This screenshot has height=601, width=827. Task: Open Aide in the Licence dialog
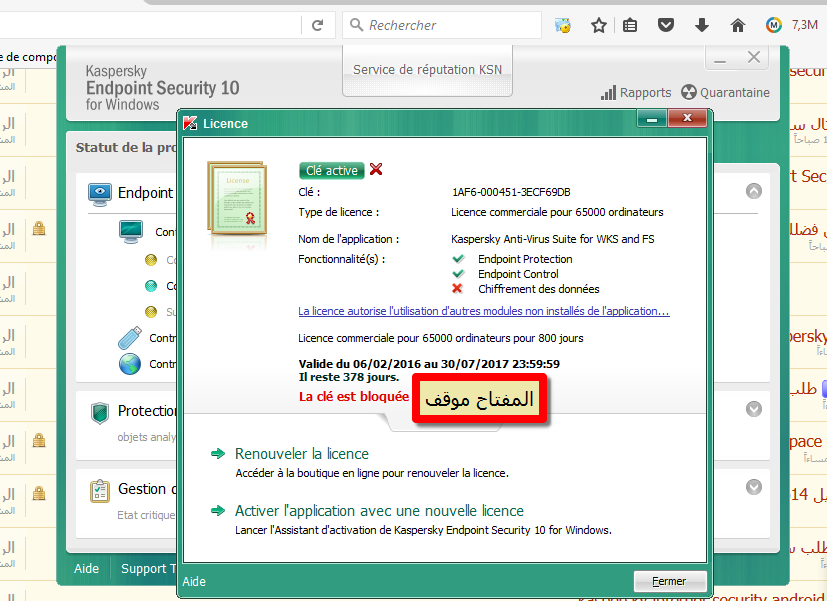click(x=194, y=581)
